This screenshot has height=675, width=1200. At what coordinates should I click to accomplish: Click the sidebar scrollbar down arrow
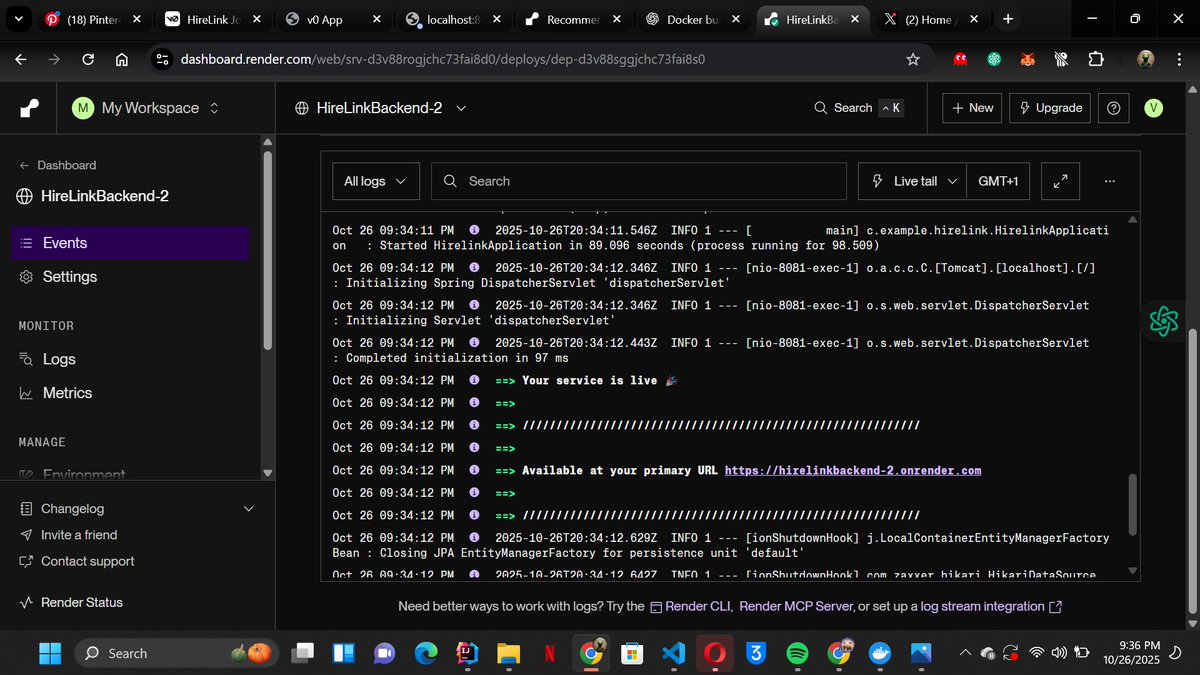coord(267,473)
